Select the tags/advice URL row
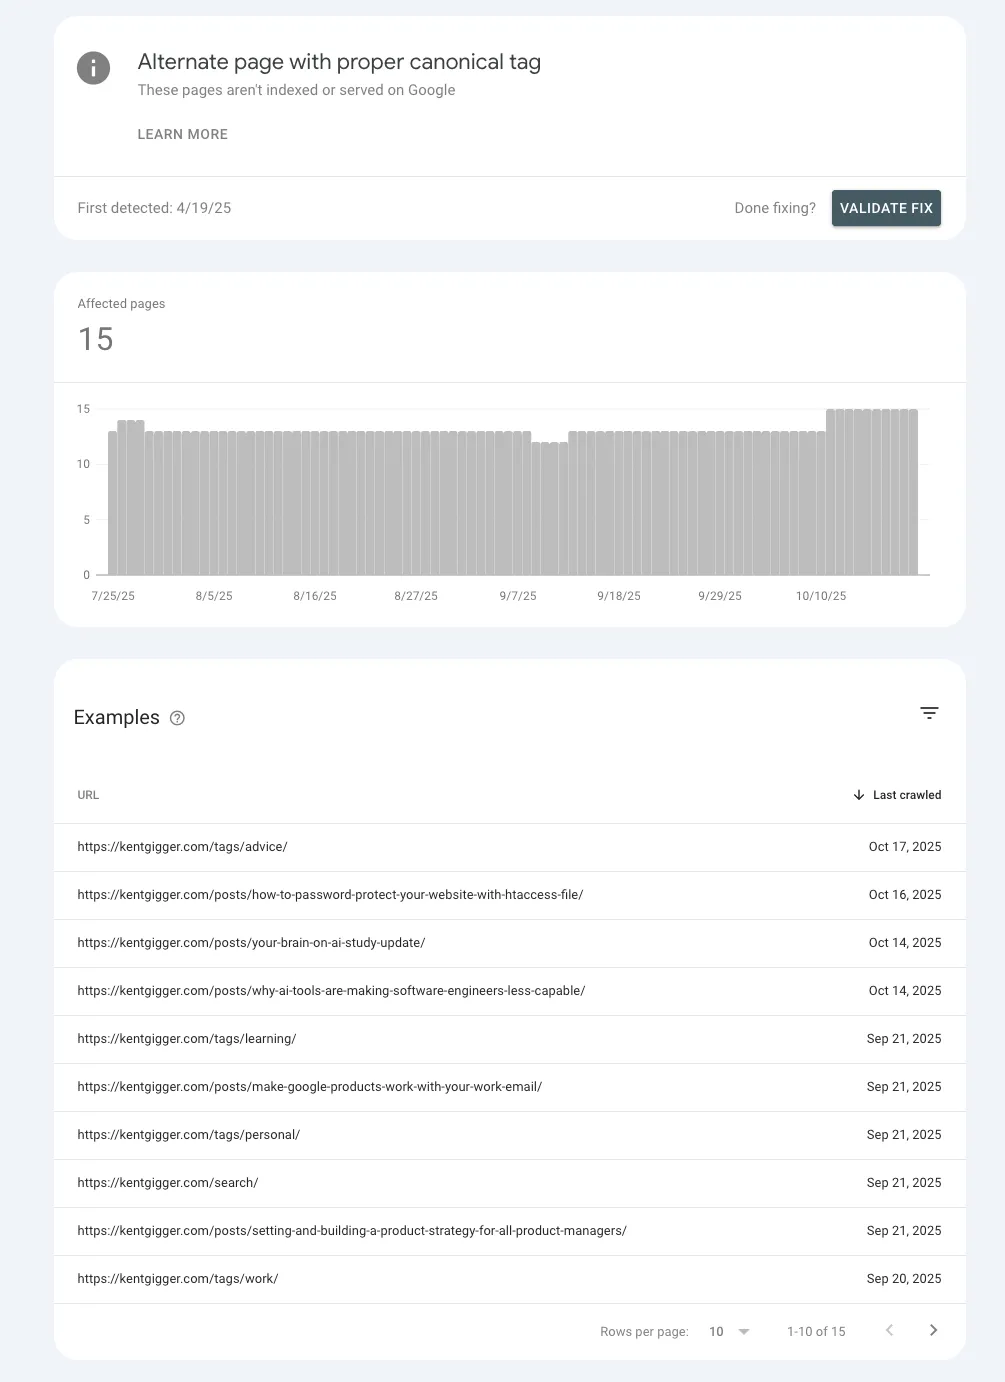 (x=182, y=847)
